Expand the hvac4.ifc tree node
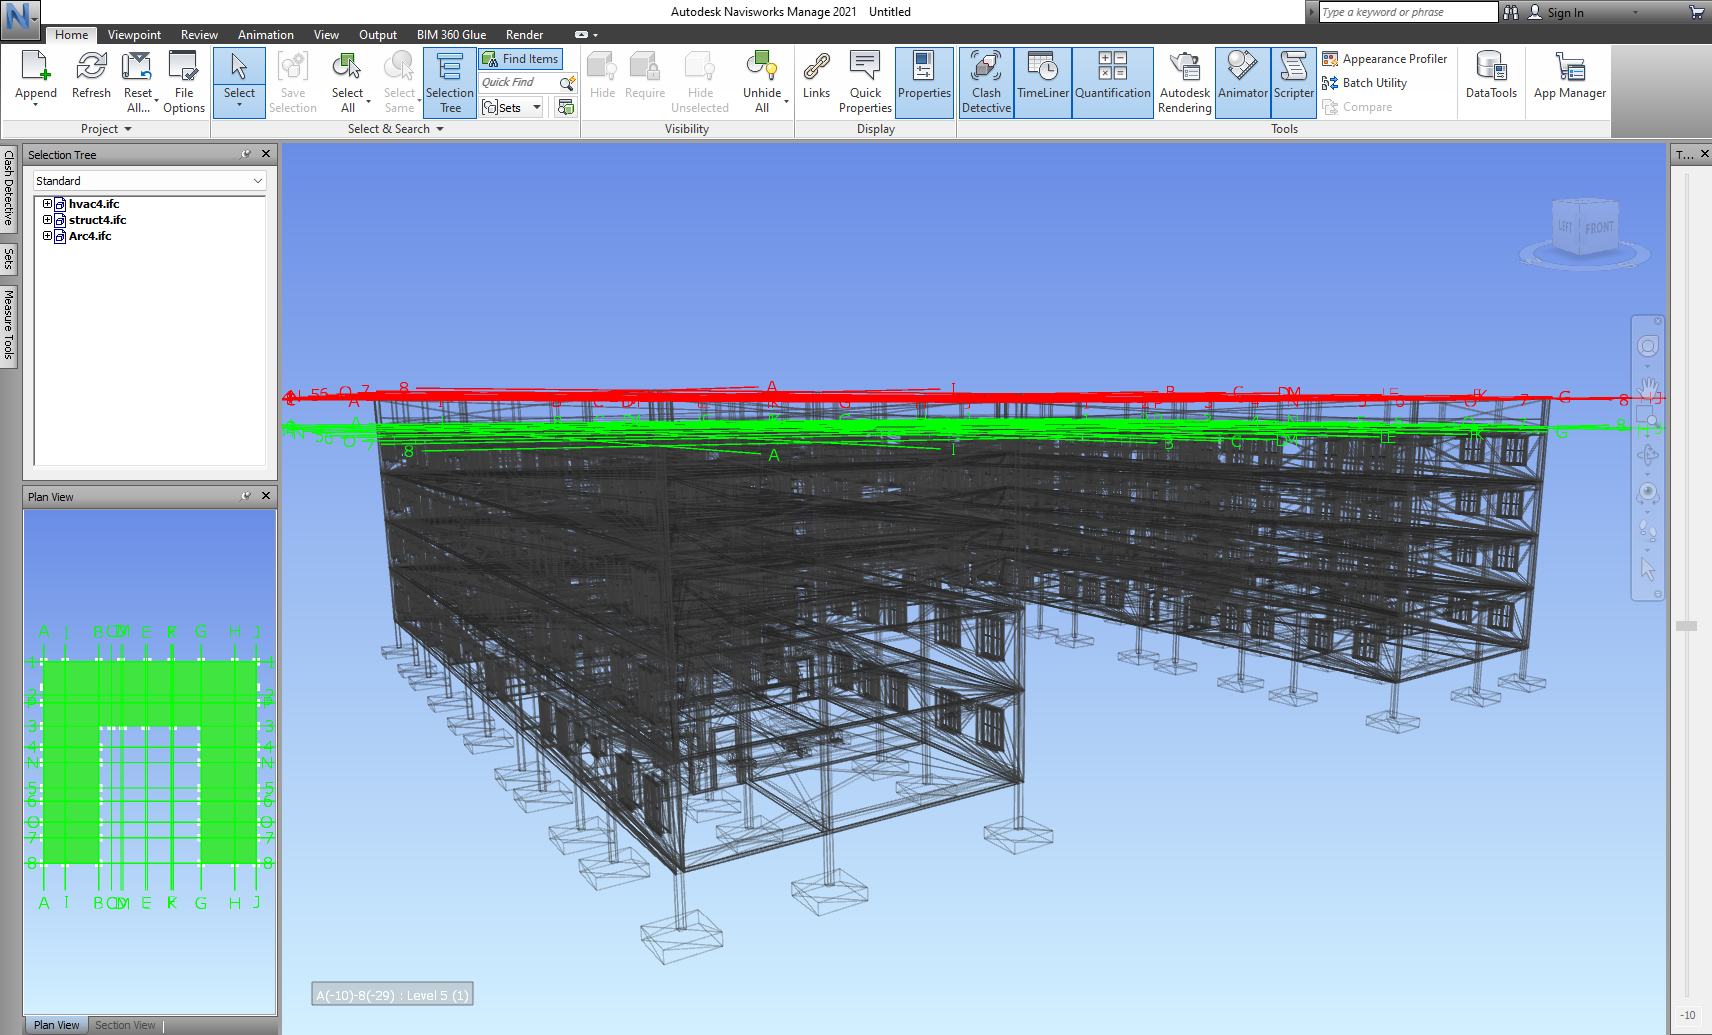Image resolution: width=1712 pixels, height=1035 pixels. pos(47,204)
